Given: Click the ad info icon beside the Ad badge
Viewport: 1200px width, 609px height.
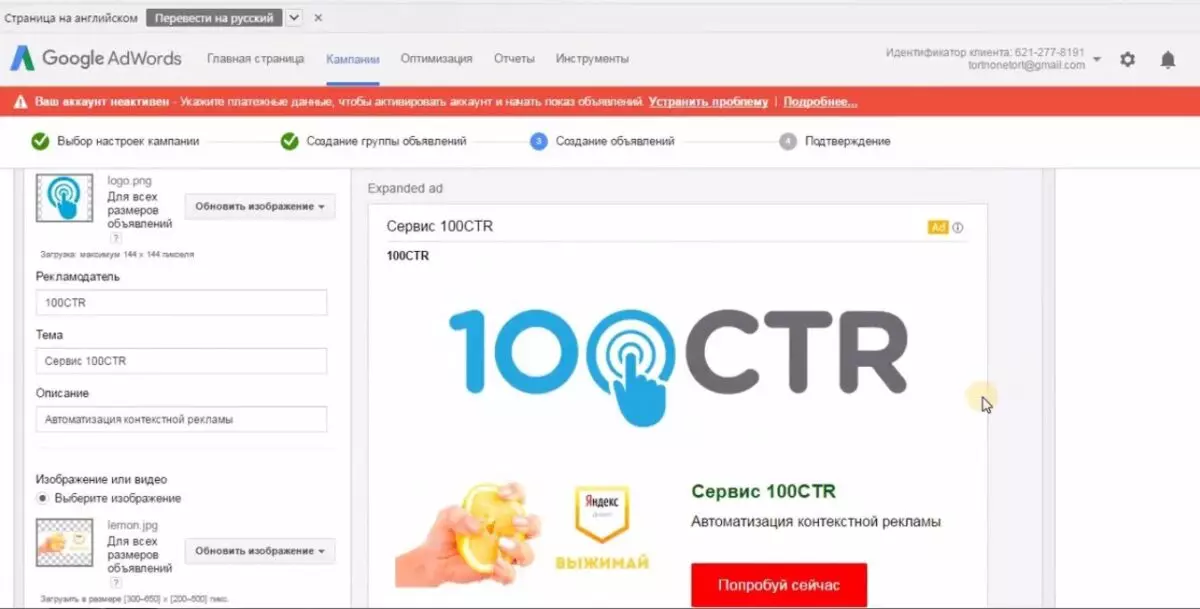Looking at the screenshot, I should point(958,227).
